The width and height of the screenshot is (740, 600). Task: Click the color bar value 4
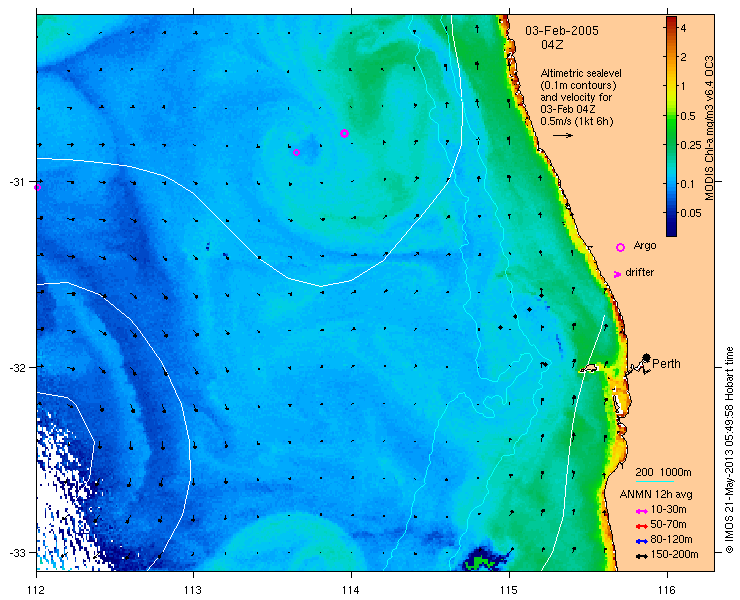[x=683, y=28]
